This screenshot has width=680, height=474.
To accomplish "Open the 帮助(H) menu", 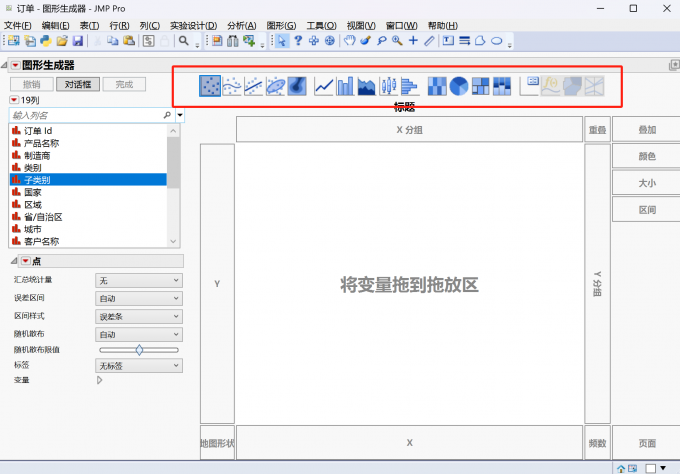I will (x=442, y=26).
